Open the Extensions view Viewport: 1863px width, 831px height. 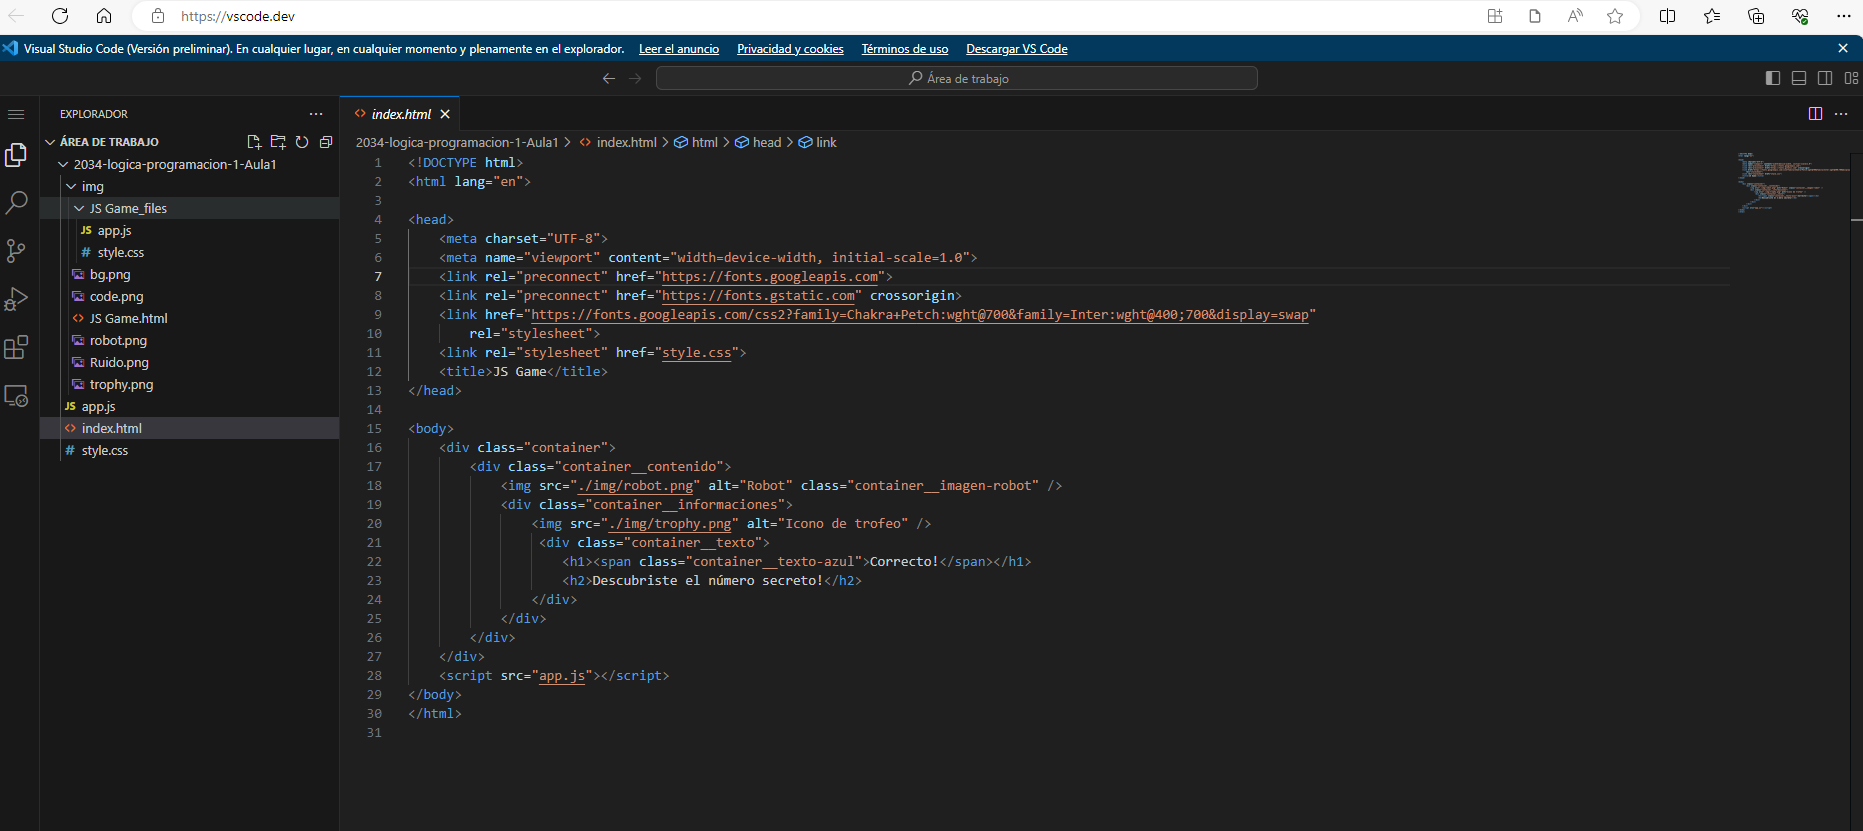16,347
